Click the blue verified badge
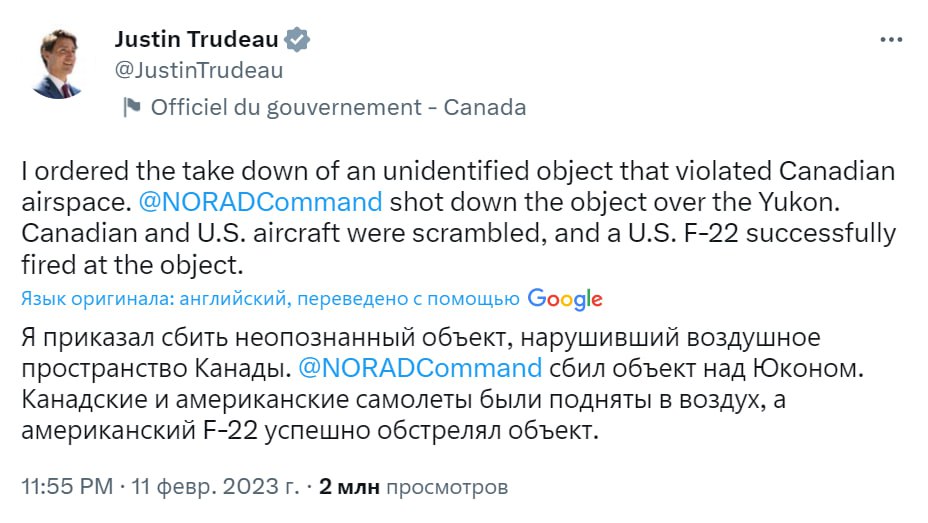This screenshot has height=523, width=928. (x=298, y=39)
